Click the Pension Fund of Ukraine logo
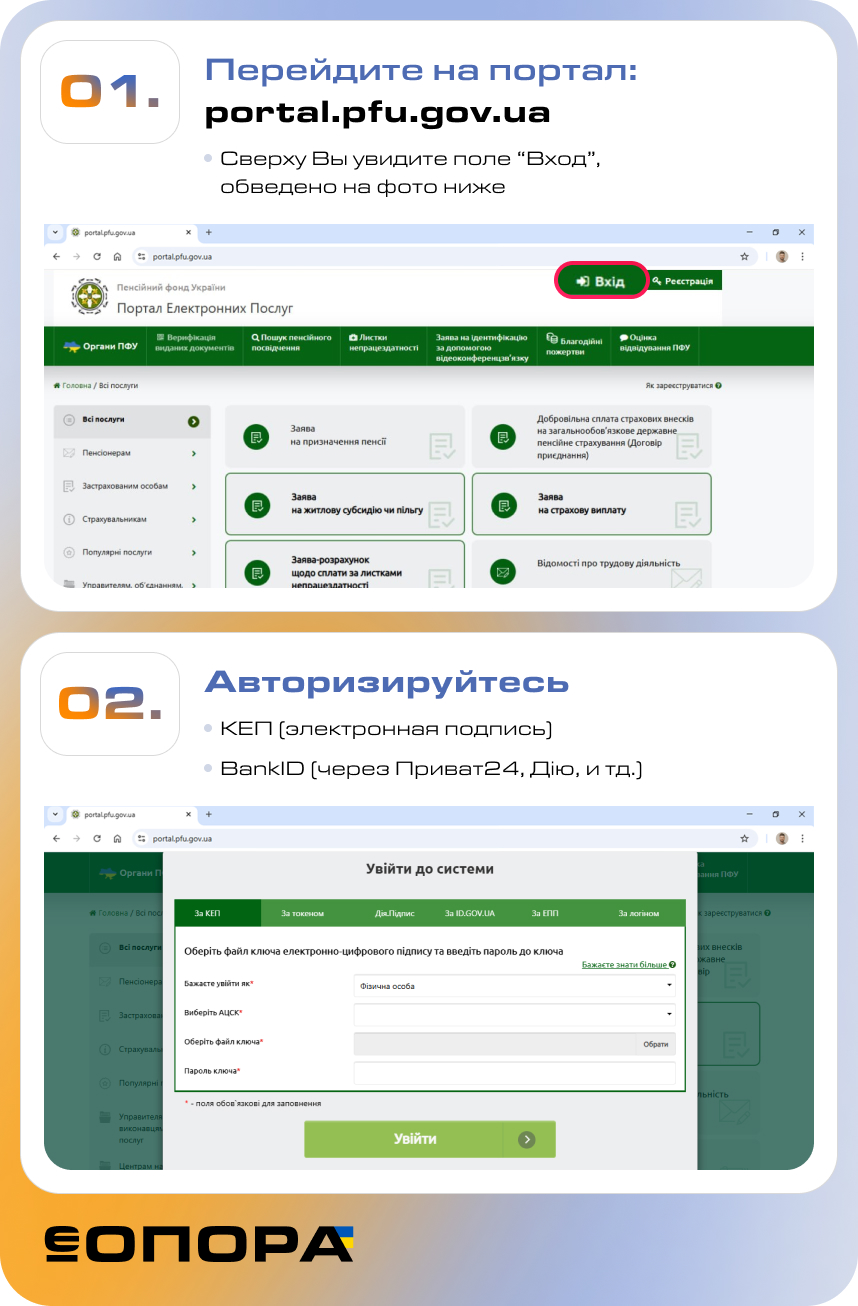Screen dimensions: 858x1306 coord(88,297)
